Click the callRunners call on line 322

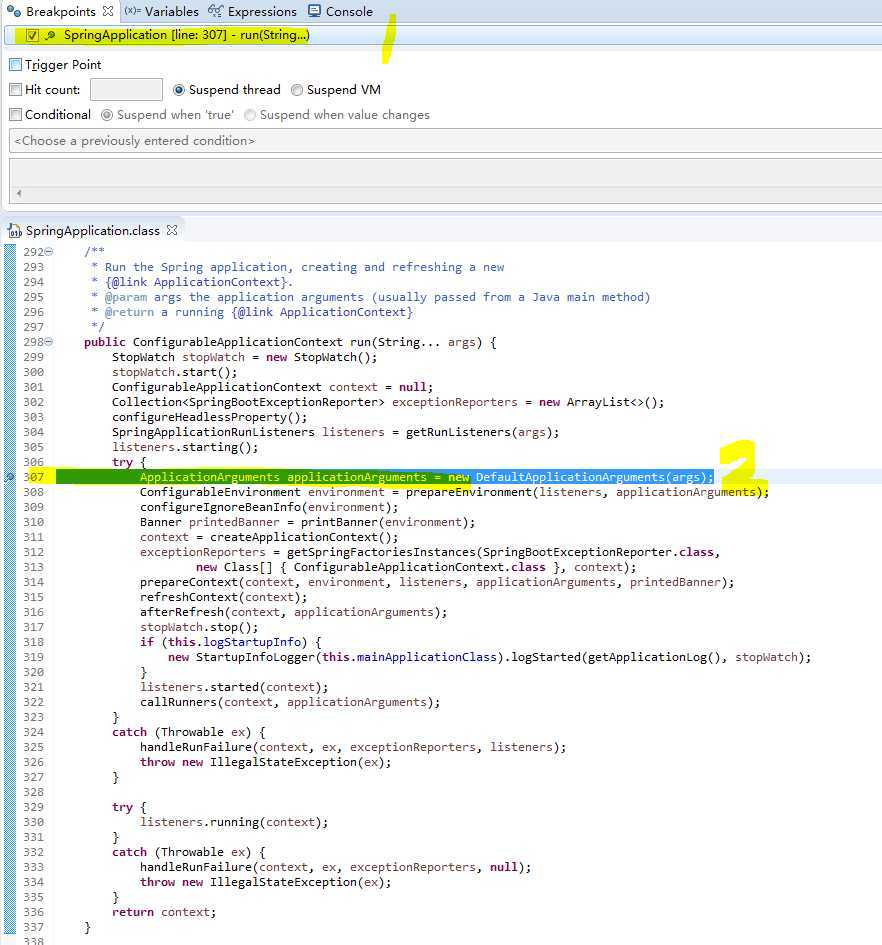(290, 702)
